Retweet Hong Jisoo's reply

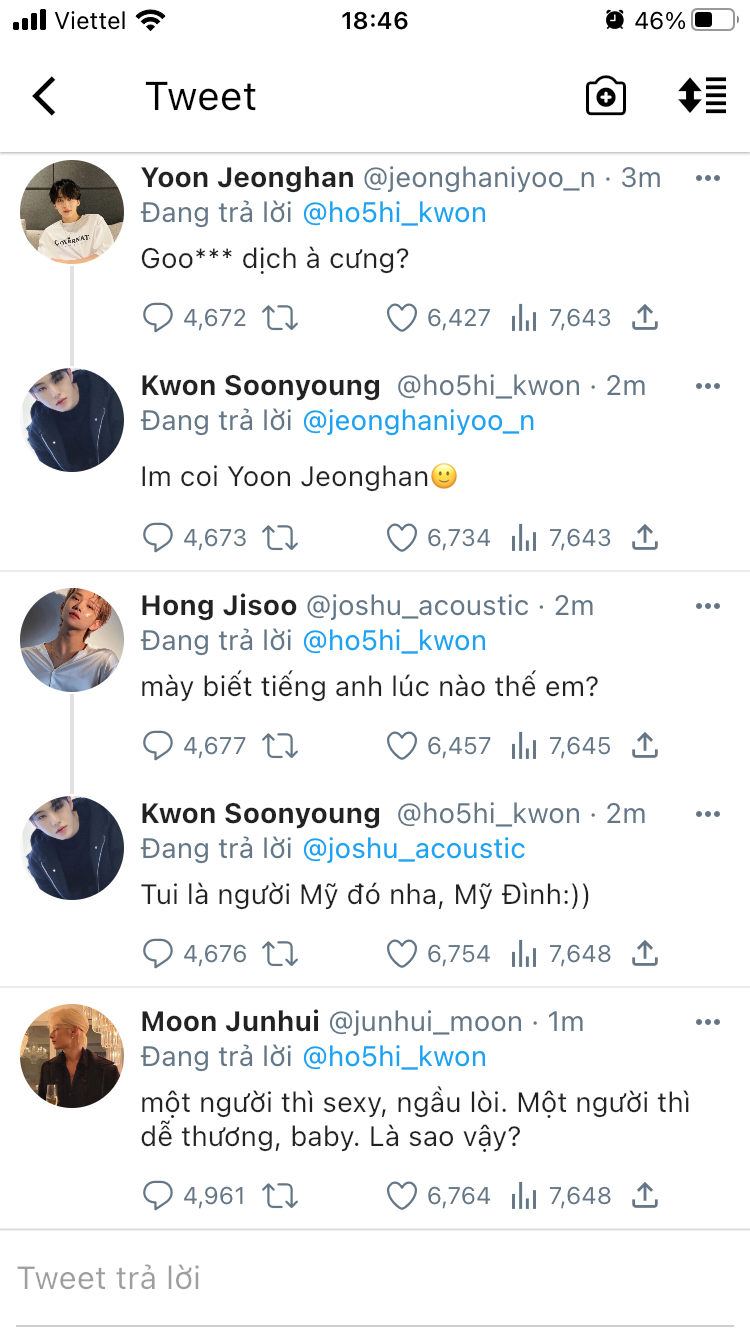[x=280, y=746]
